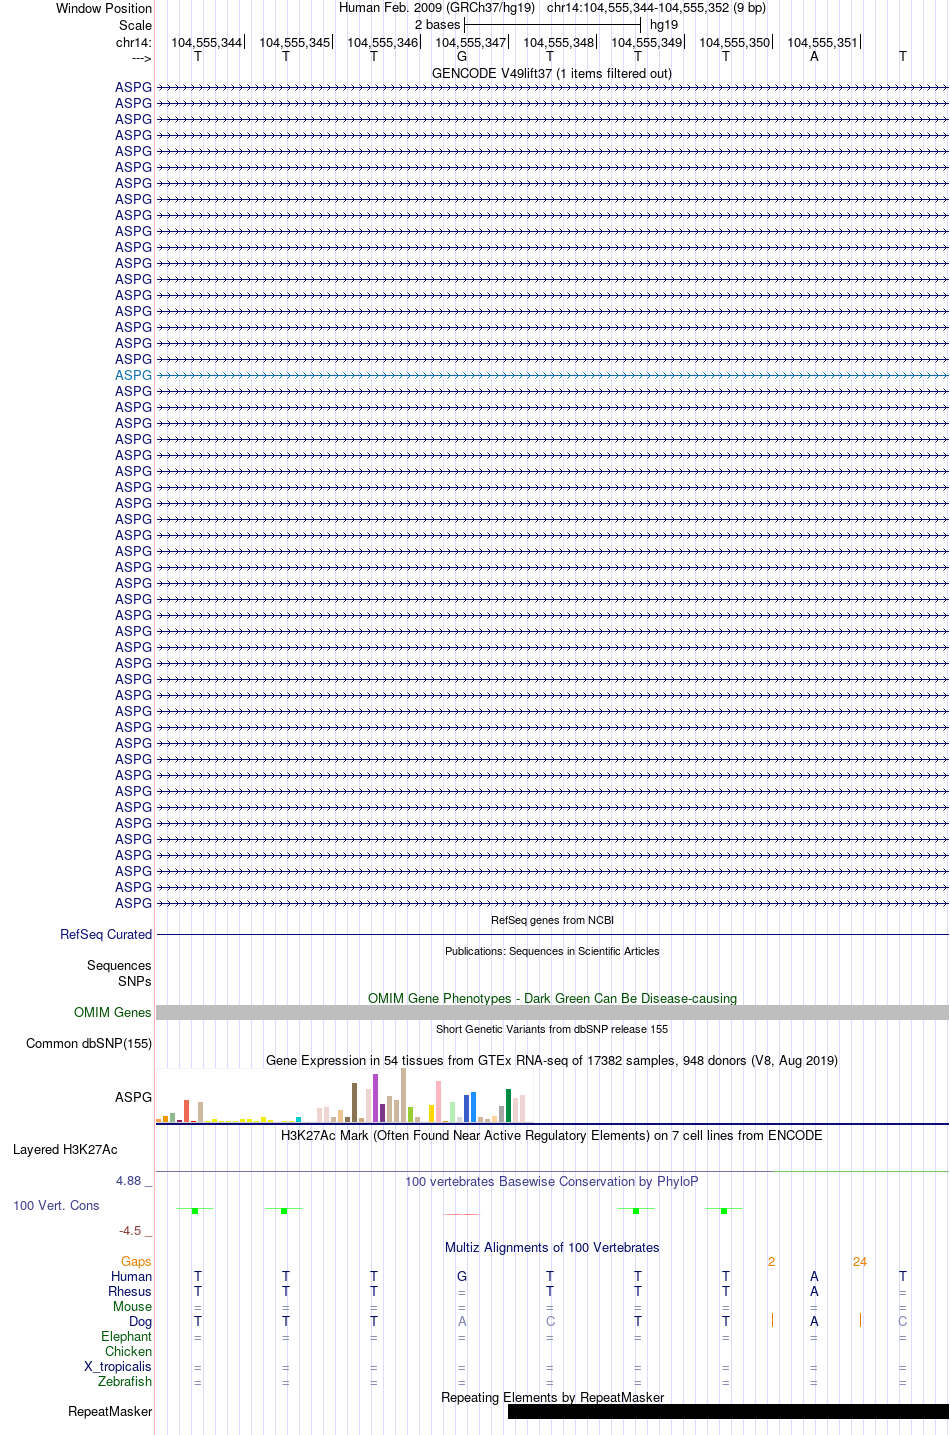The width and height of the screenshot is (950, 1435).
Task: Click '100 vertebrates Basewise Conservation by PhyloP' title
Action: pos(552,1181)
